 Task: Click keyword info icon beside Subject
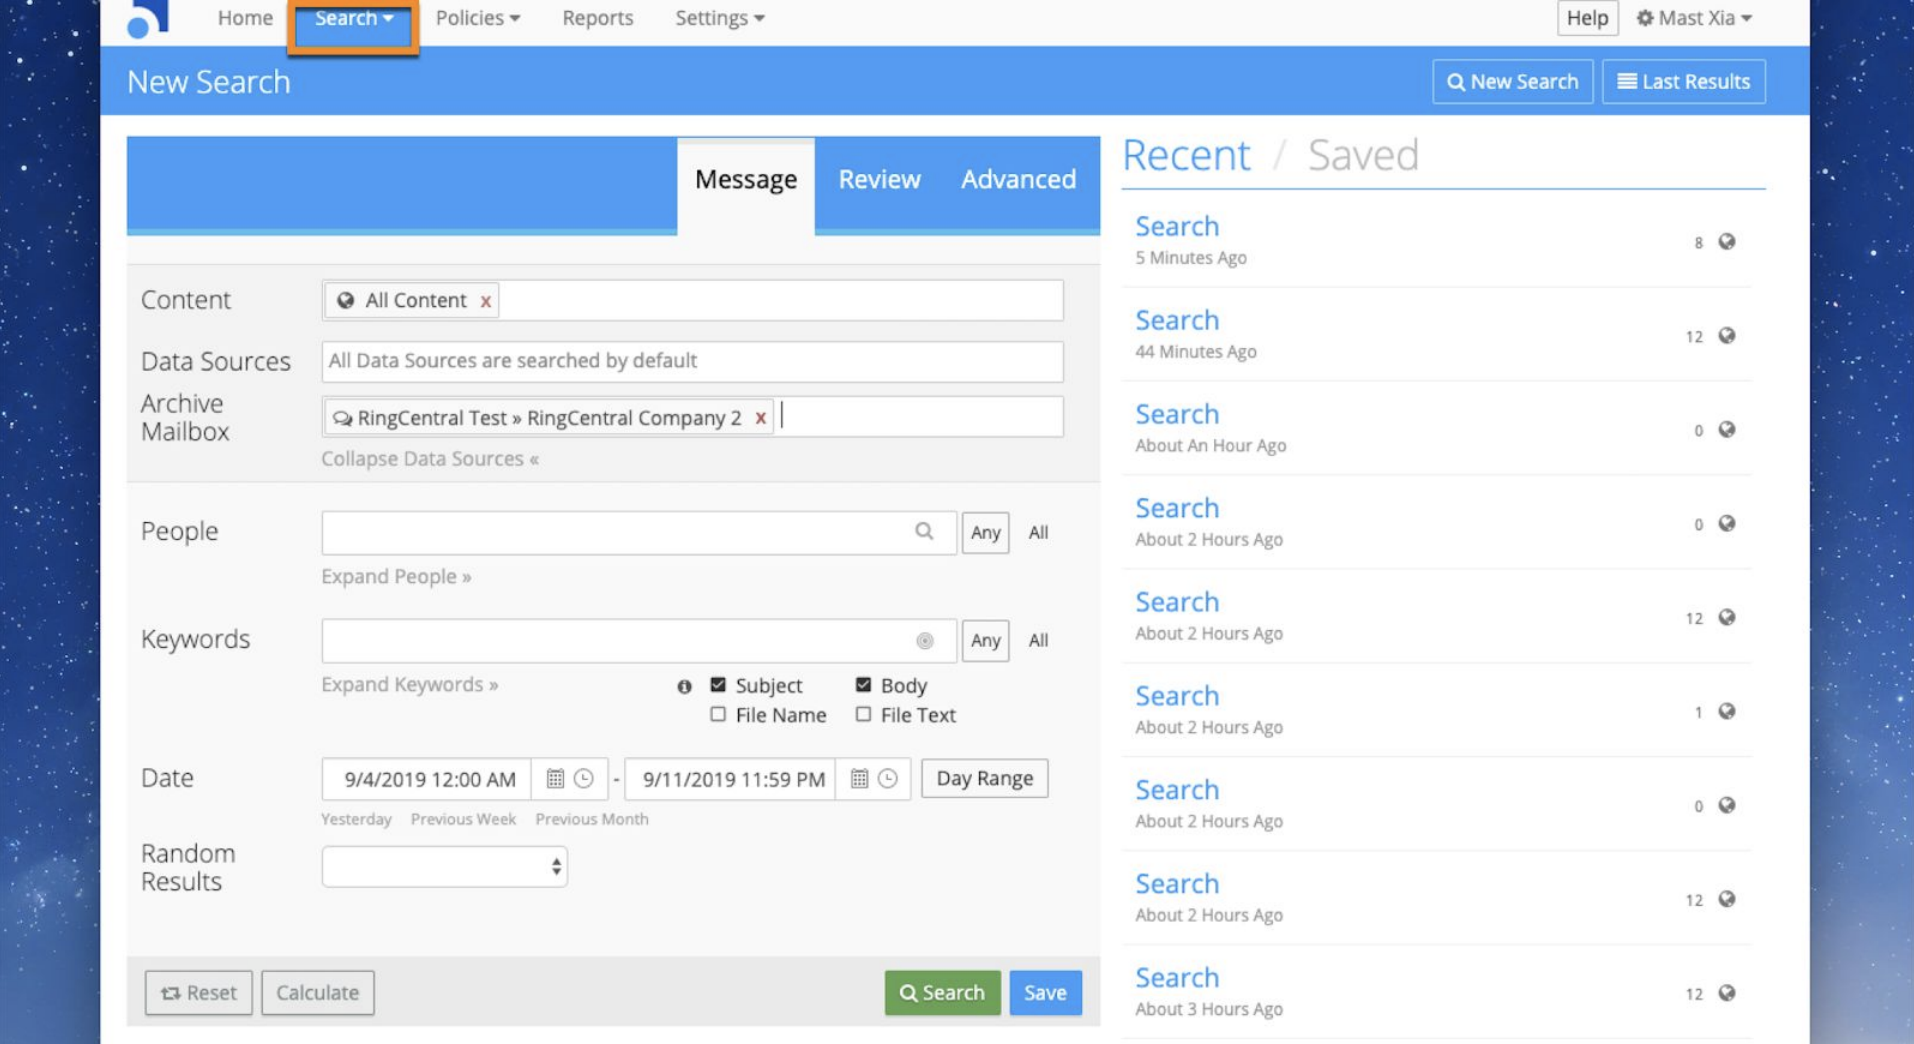(x=684, y=686)
